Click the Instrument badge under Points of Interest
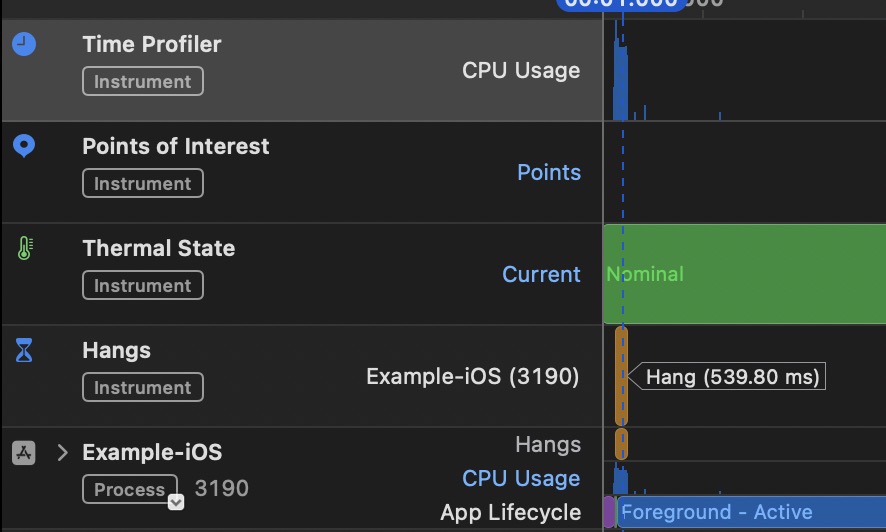The height and width of the screenshot is (532, 886). click(143, 184)
